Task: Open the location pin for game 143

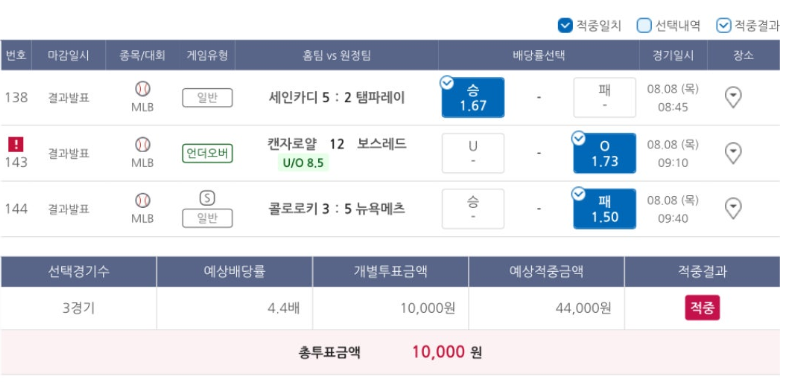Action: [733, 153]
